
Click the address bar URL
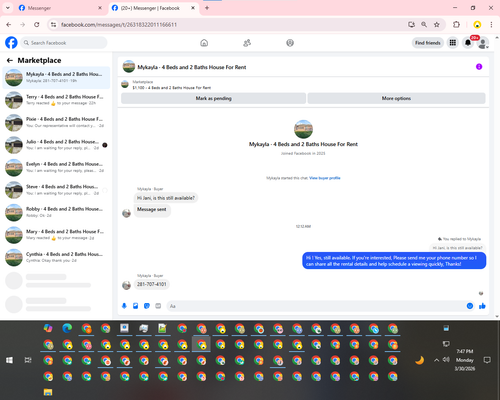tap(119, 25)
